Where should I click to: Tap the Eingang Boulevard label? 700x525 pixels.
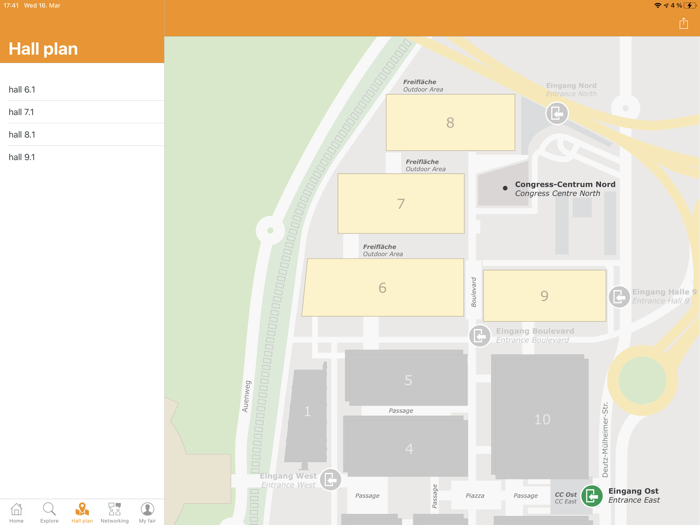coord(535,331)
